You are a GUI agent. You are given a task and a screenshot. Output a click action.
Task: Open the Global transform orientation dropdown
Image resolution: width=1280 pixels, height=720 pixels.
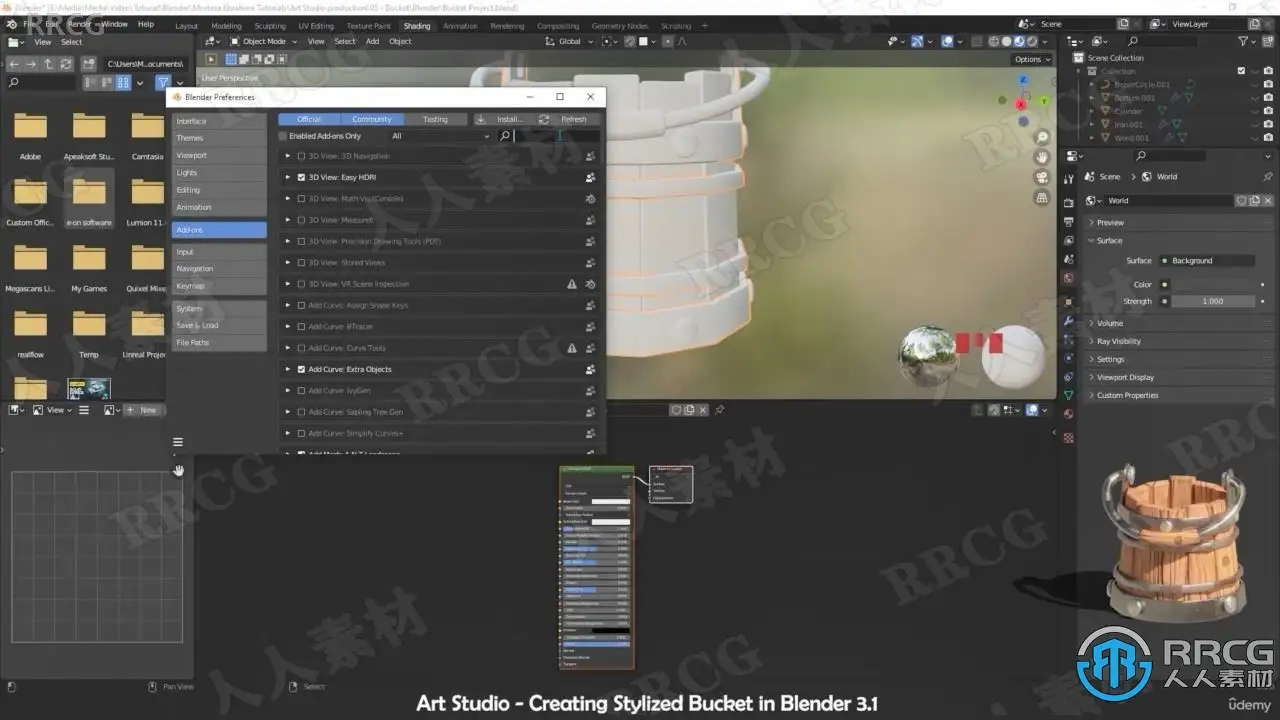[569, 41]
